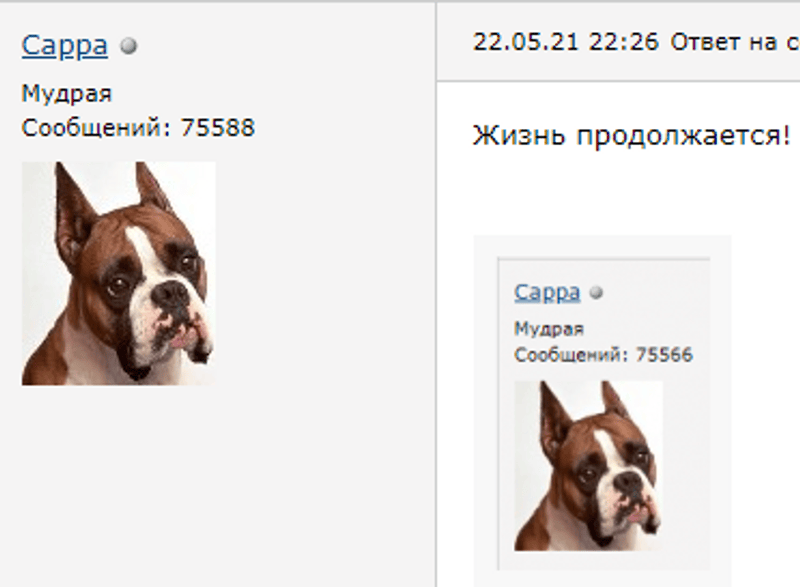Click the boxer dog's nose in the large avatar
This screenshot has height=587, width=800.
click(x=171, y=295)
